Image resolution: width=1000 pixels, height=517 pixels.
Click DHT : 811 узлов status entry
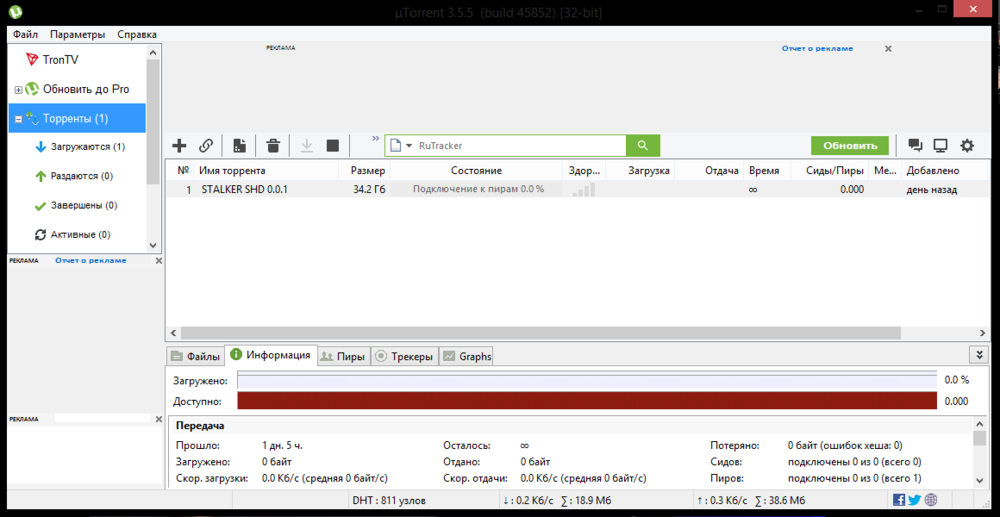[x=388, y=500]
